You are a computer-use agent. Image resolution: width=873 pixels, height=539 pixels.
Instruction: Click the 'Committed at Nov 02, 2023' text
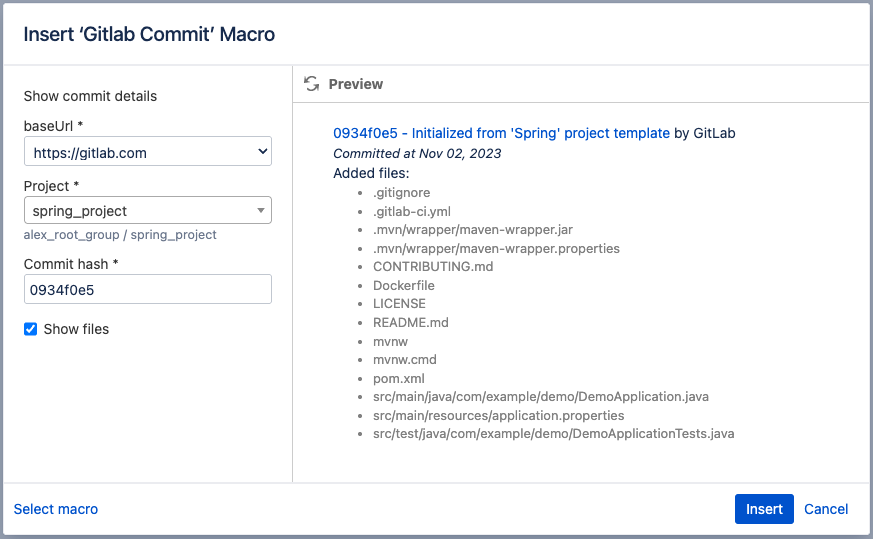click(417, 154)
